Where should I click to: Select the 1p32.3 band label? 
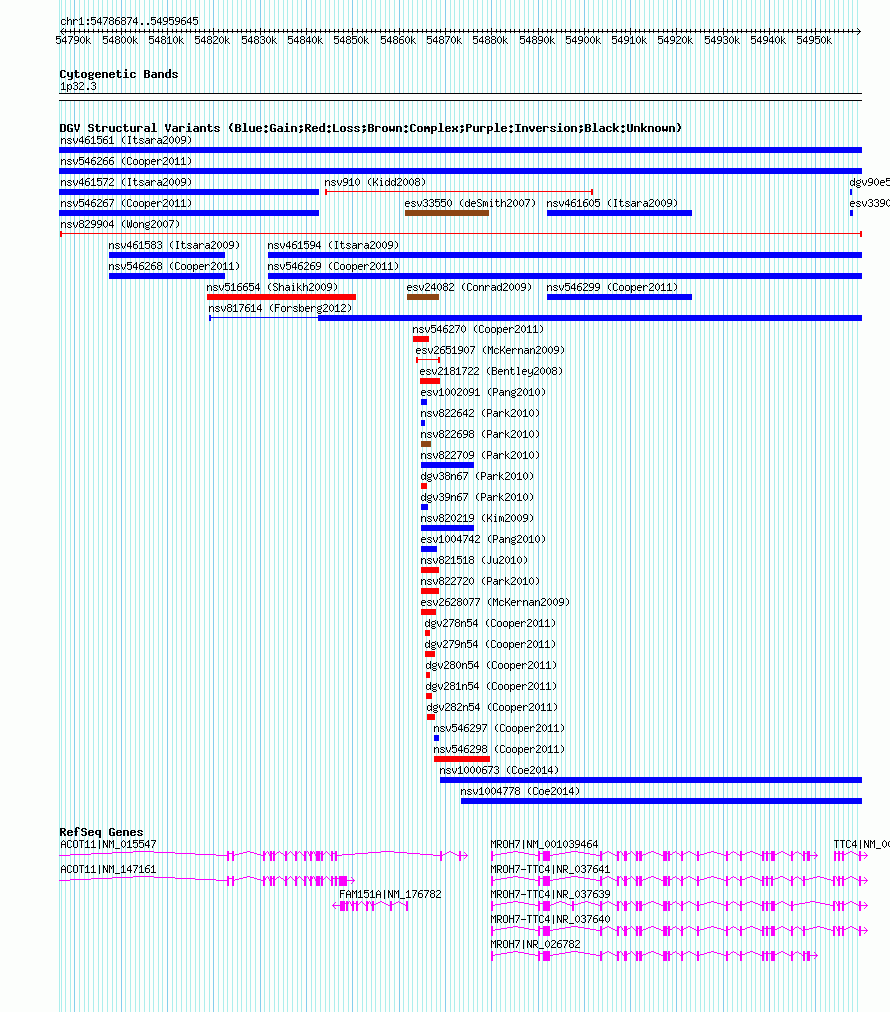coord(78,86)
